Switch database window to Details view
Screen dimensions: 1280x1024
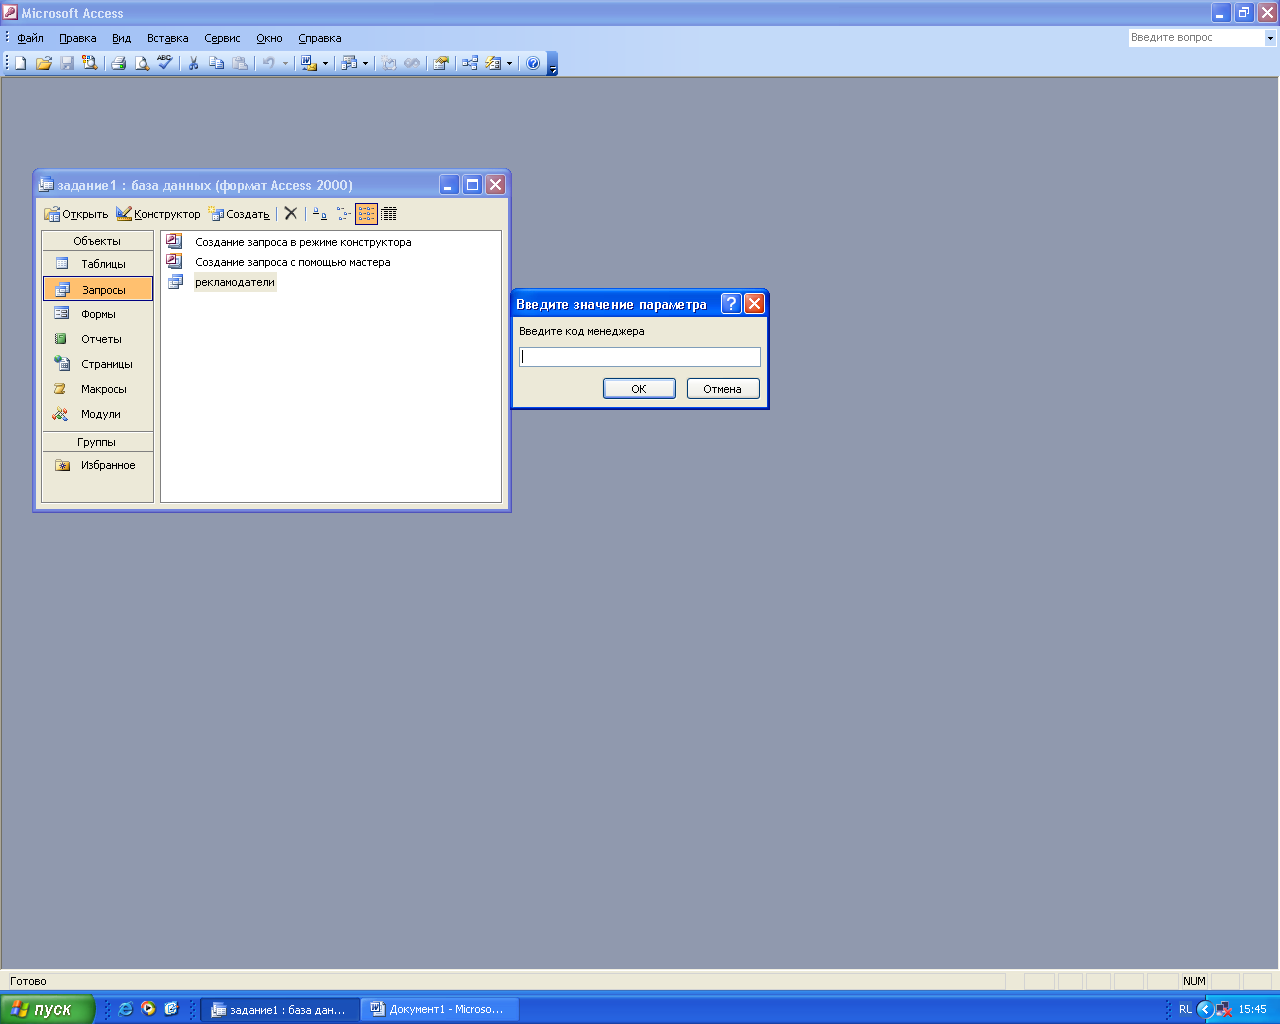(x=389, y=213)
